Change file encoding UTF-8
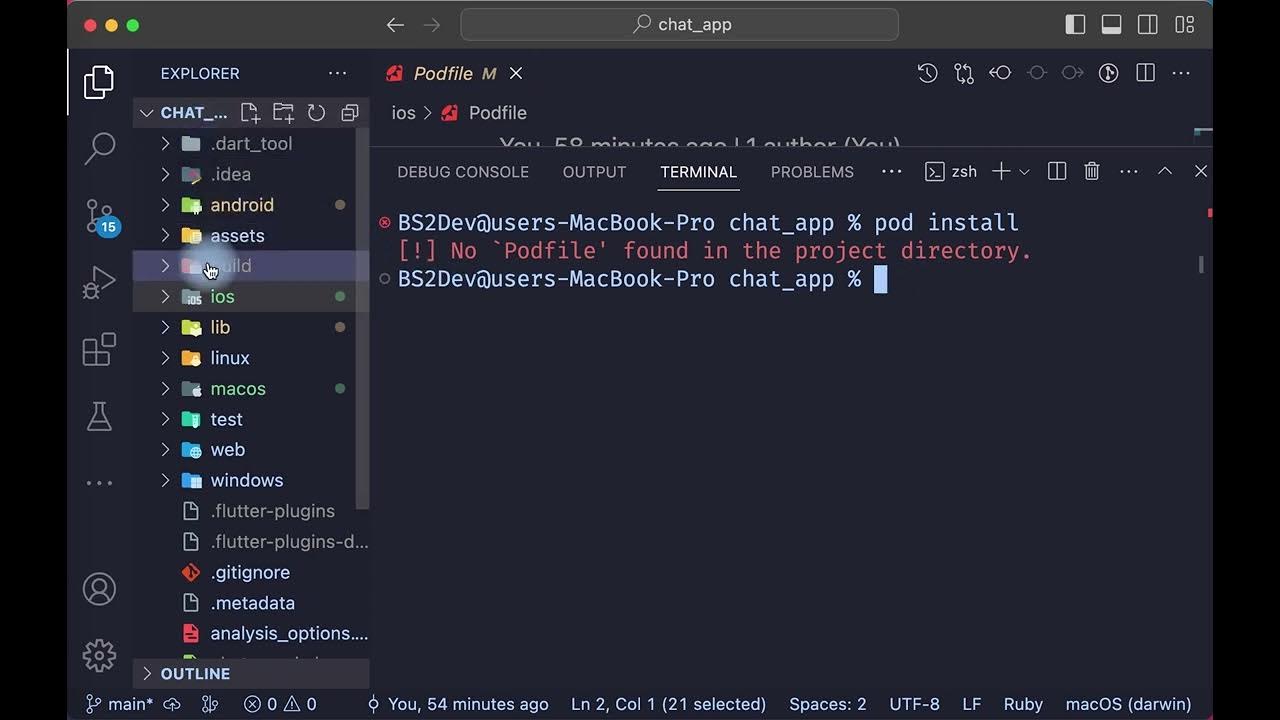 point(914,704)
